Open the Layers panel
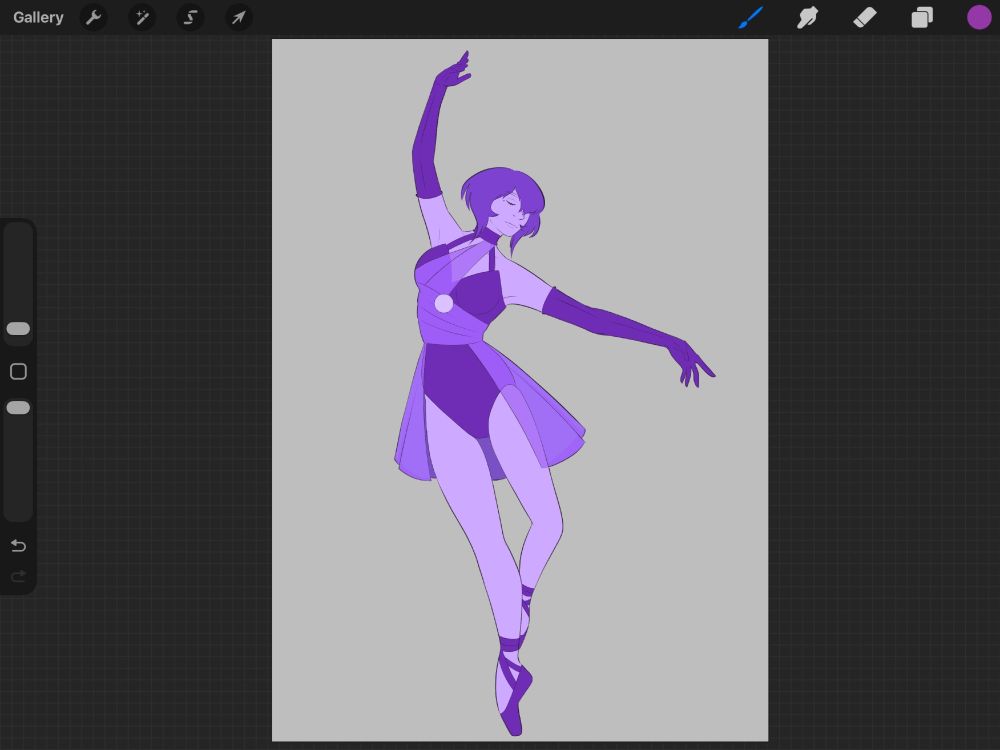 tap(921, 17)
